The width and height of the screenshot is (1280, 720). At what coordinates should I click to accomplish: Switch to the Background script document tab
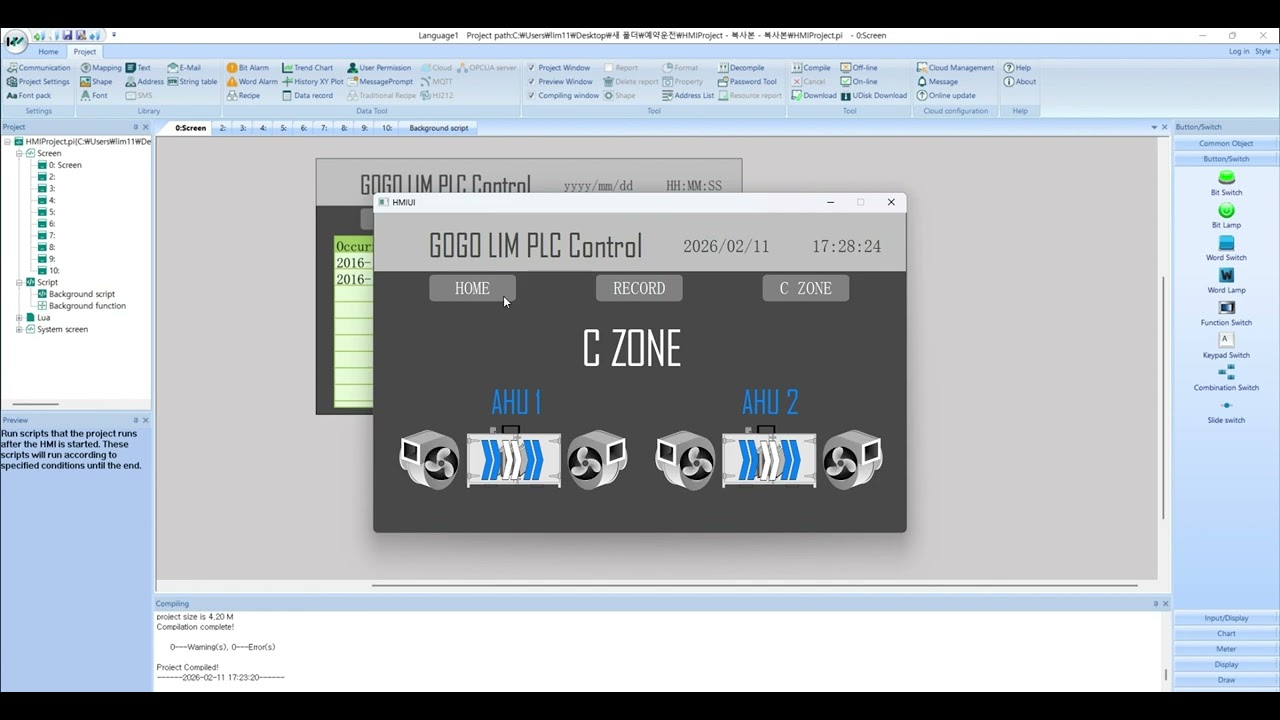[x=438, y=128]
